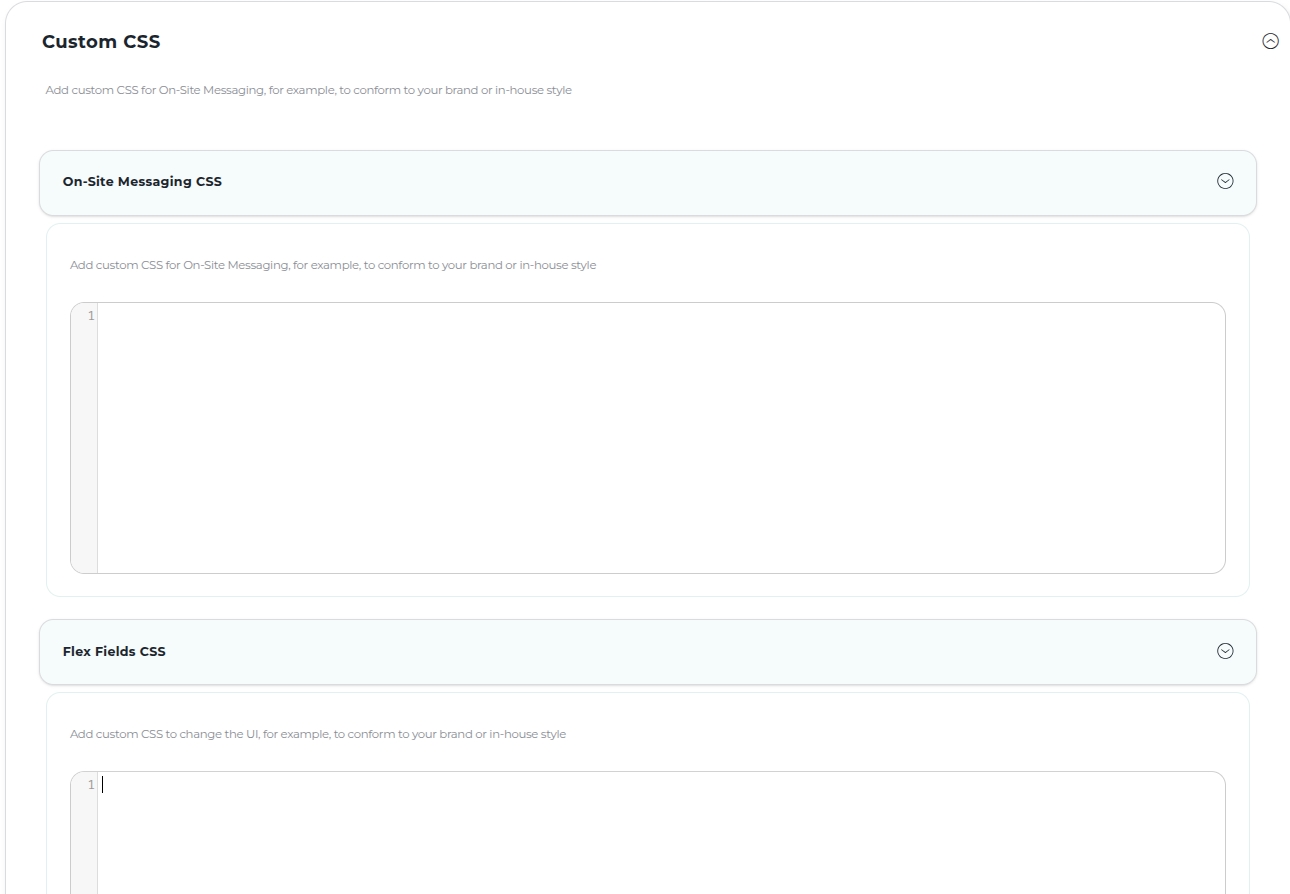Click the 'change the UI' description text
1290x894 pixels.
coord(318,734)
